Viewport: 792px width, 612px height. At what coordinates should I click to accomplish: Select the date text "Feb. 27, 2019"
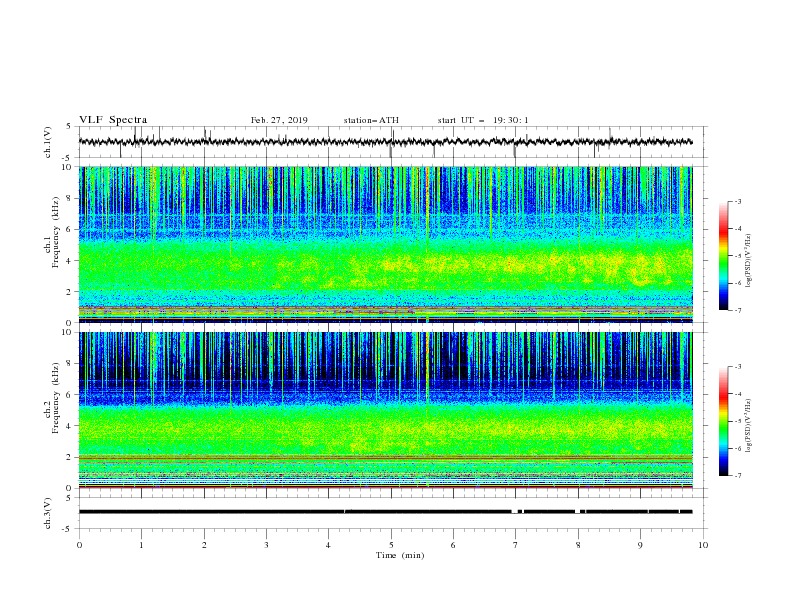pos(279,120)
